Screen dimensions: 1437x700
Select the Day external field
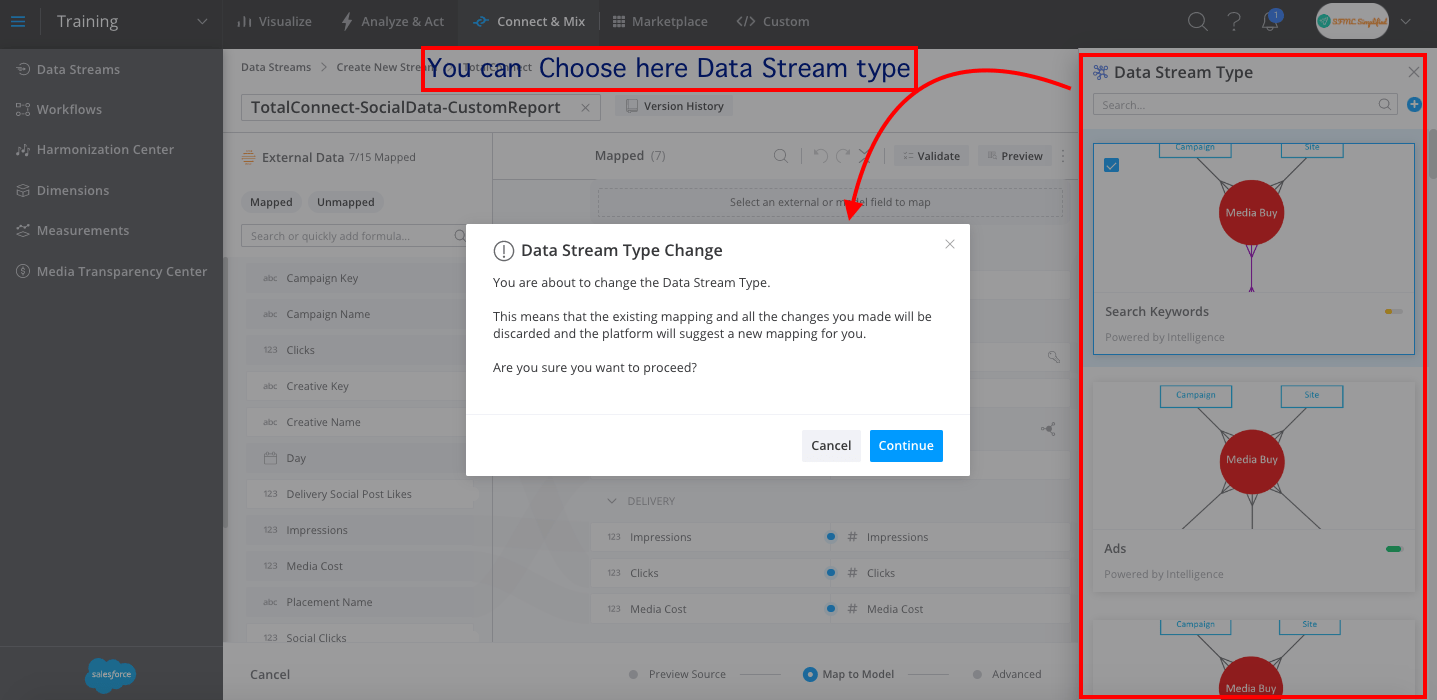[x=360, y=458]
